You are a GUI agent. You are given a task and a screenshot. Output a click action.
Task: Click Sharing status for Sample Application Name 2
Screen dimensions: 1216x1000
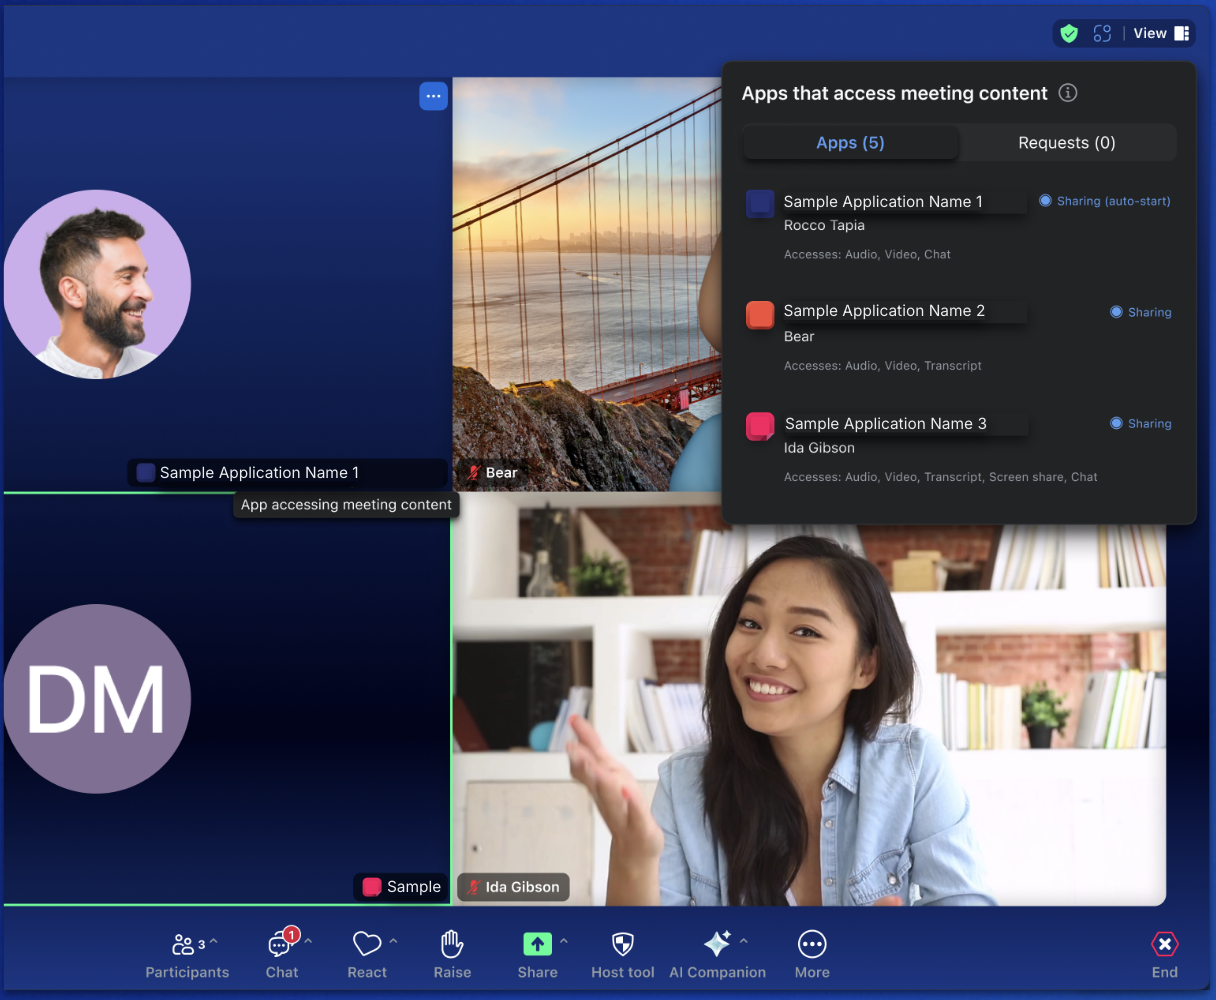1141,312
